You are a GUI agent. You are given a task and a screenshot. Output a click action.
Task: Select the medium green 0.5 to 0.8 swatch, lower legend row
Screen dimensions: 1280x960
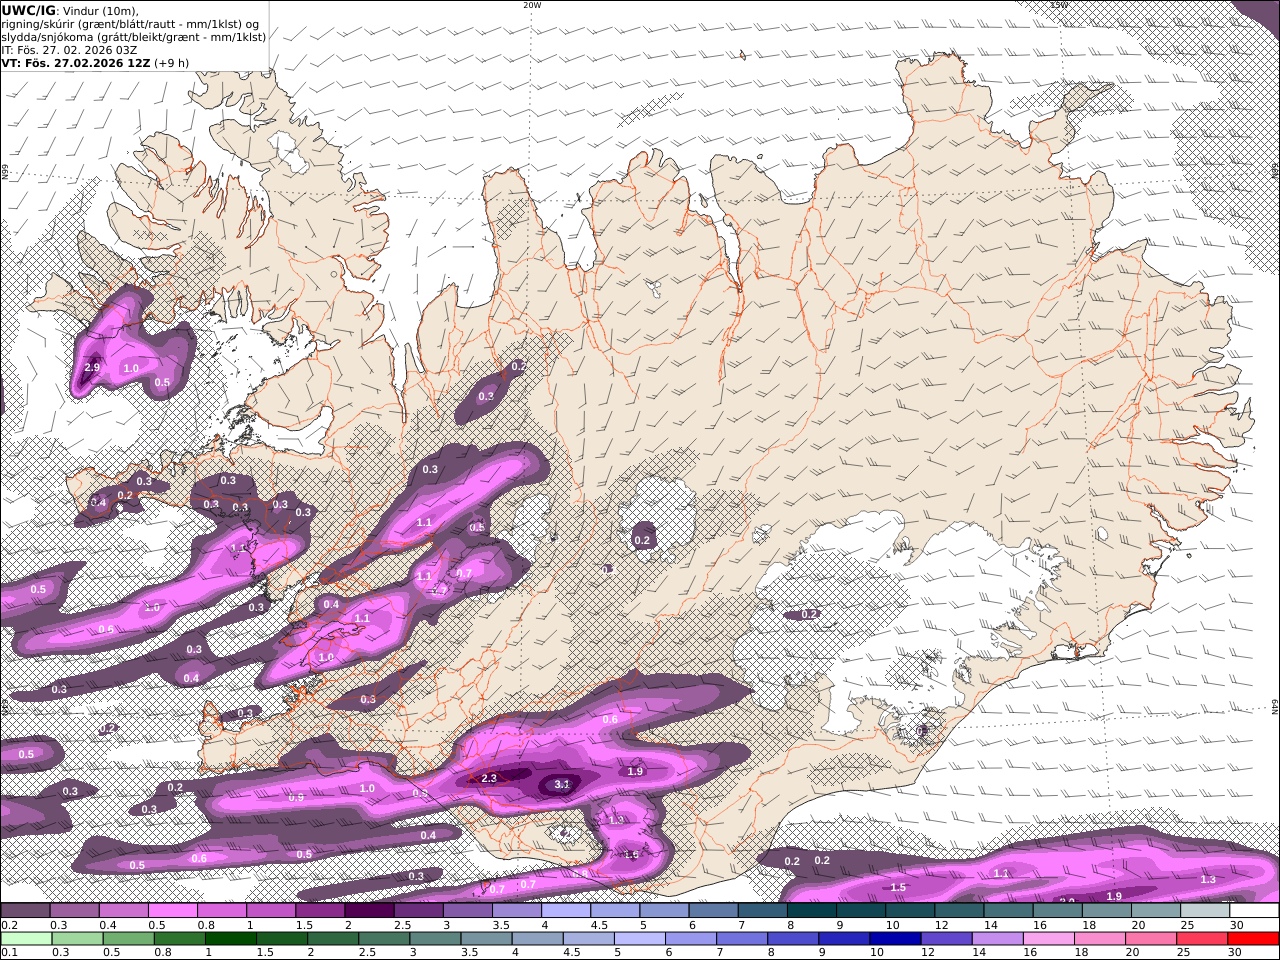tap(130, 939)
